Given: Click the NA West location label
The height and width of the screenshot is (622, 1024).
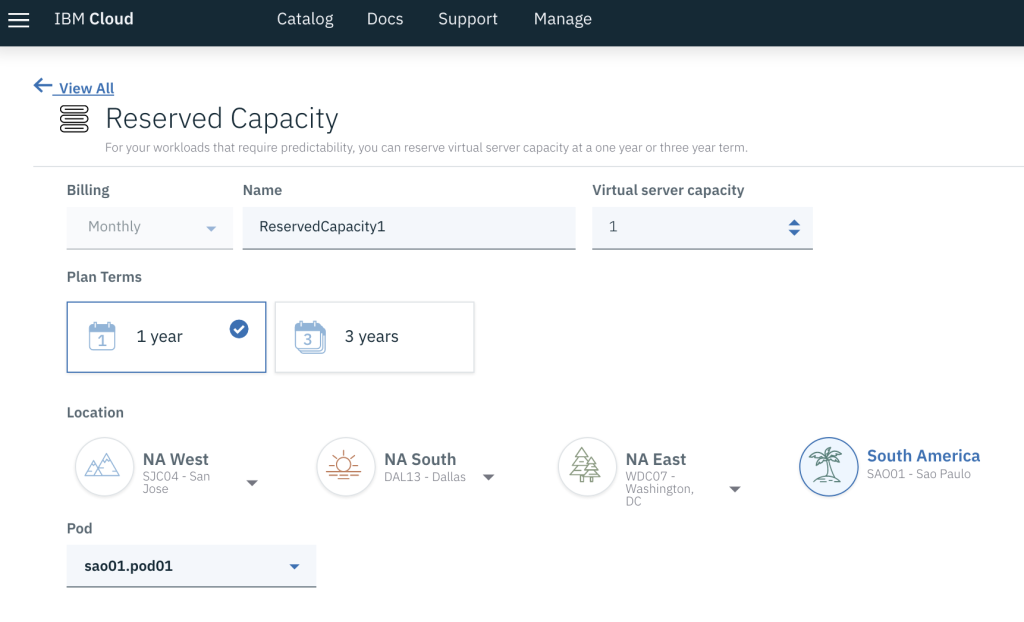Looking at the screenshot, I should pos(176,459).
